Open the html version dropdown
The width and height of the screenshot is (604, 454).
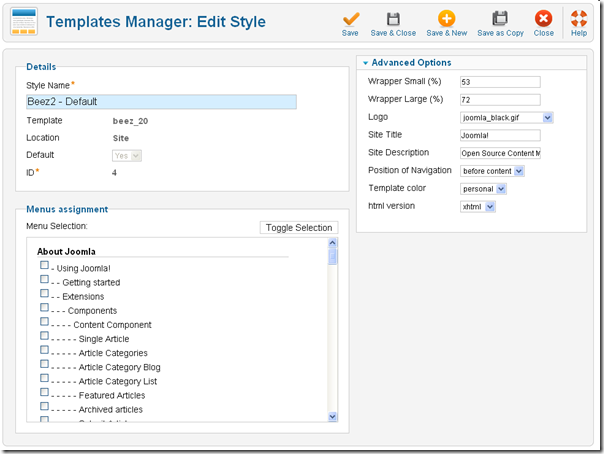point(478,207)
